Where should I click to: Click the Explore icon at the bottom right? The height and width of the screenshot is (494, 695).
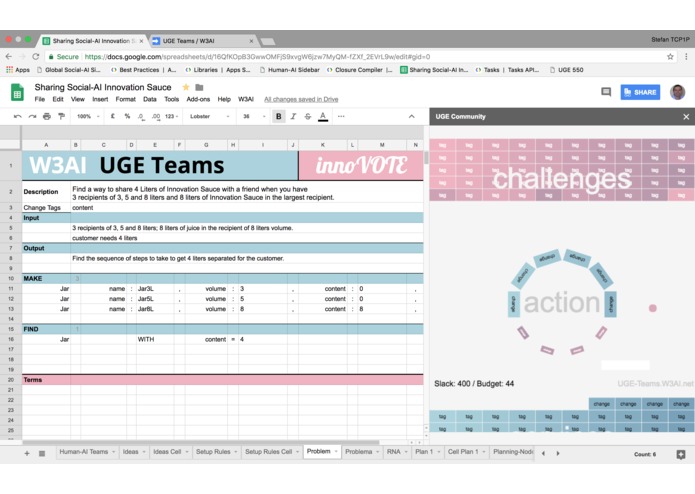pyautogui.click(x=681, y=454)
